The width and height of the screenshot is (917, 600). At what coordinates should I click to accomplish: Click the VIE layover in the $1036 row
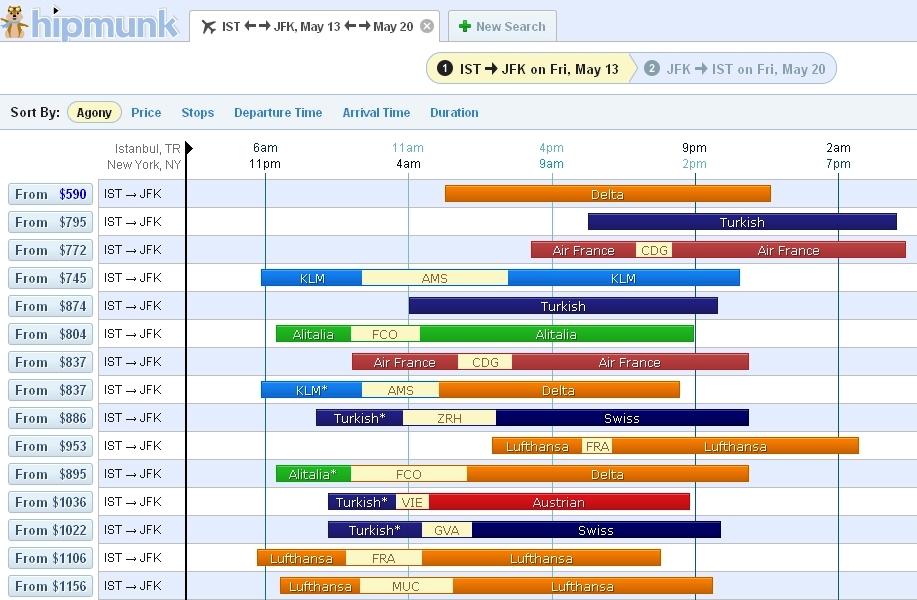tap(412, 502)
